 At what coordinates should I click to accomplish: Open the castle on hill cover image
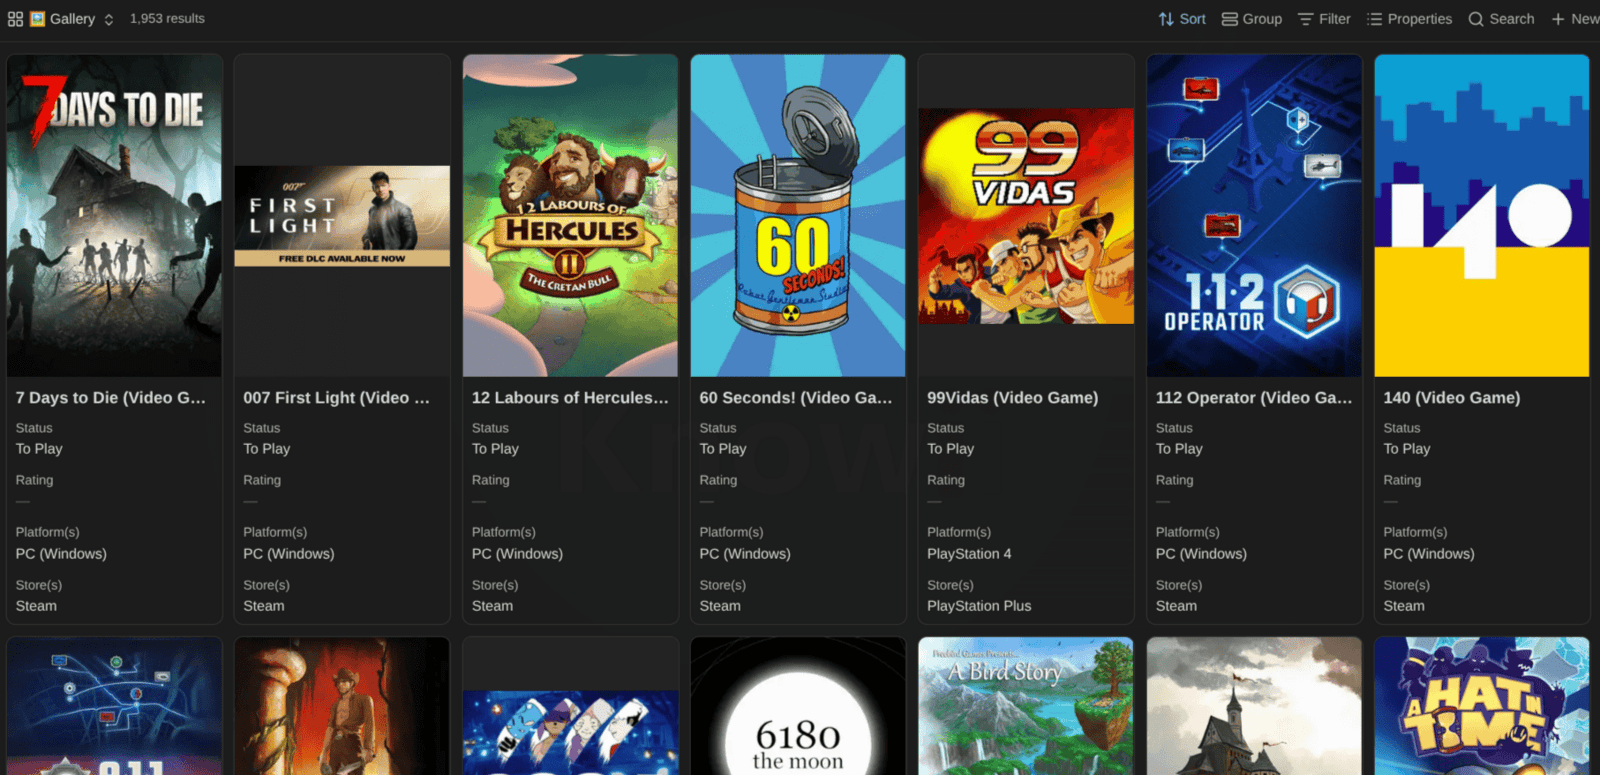pos(1254,706)
